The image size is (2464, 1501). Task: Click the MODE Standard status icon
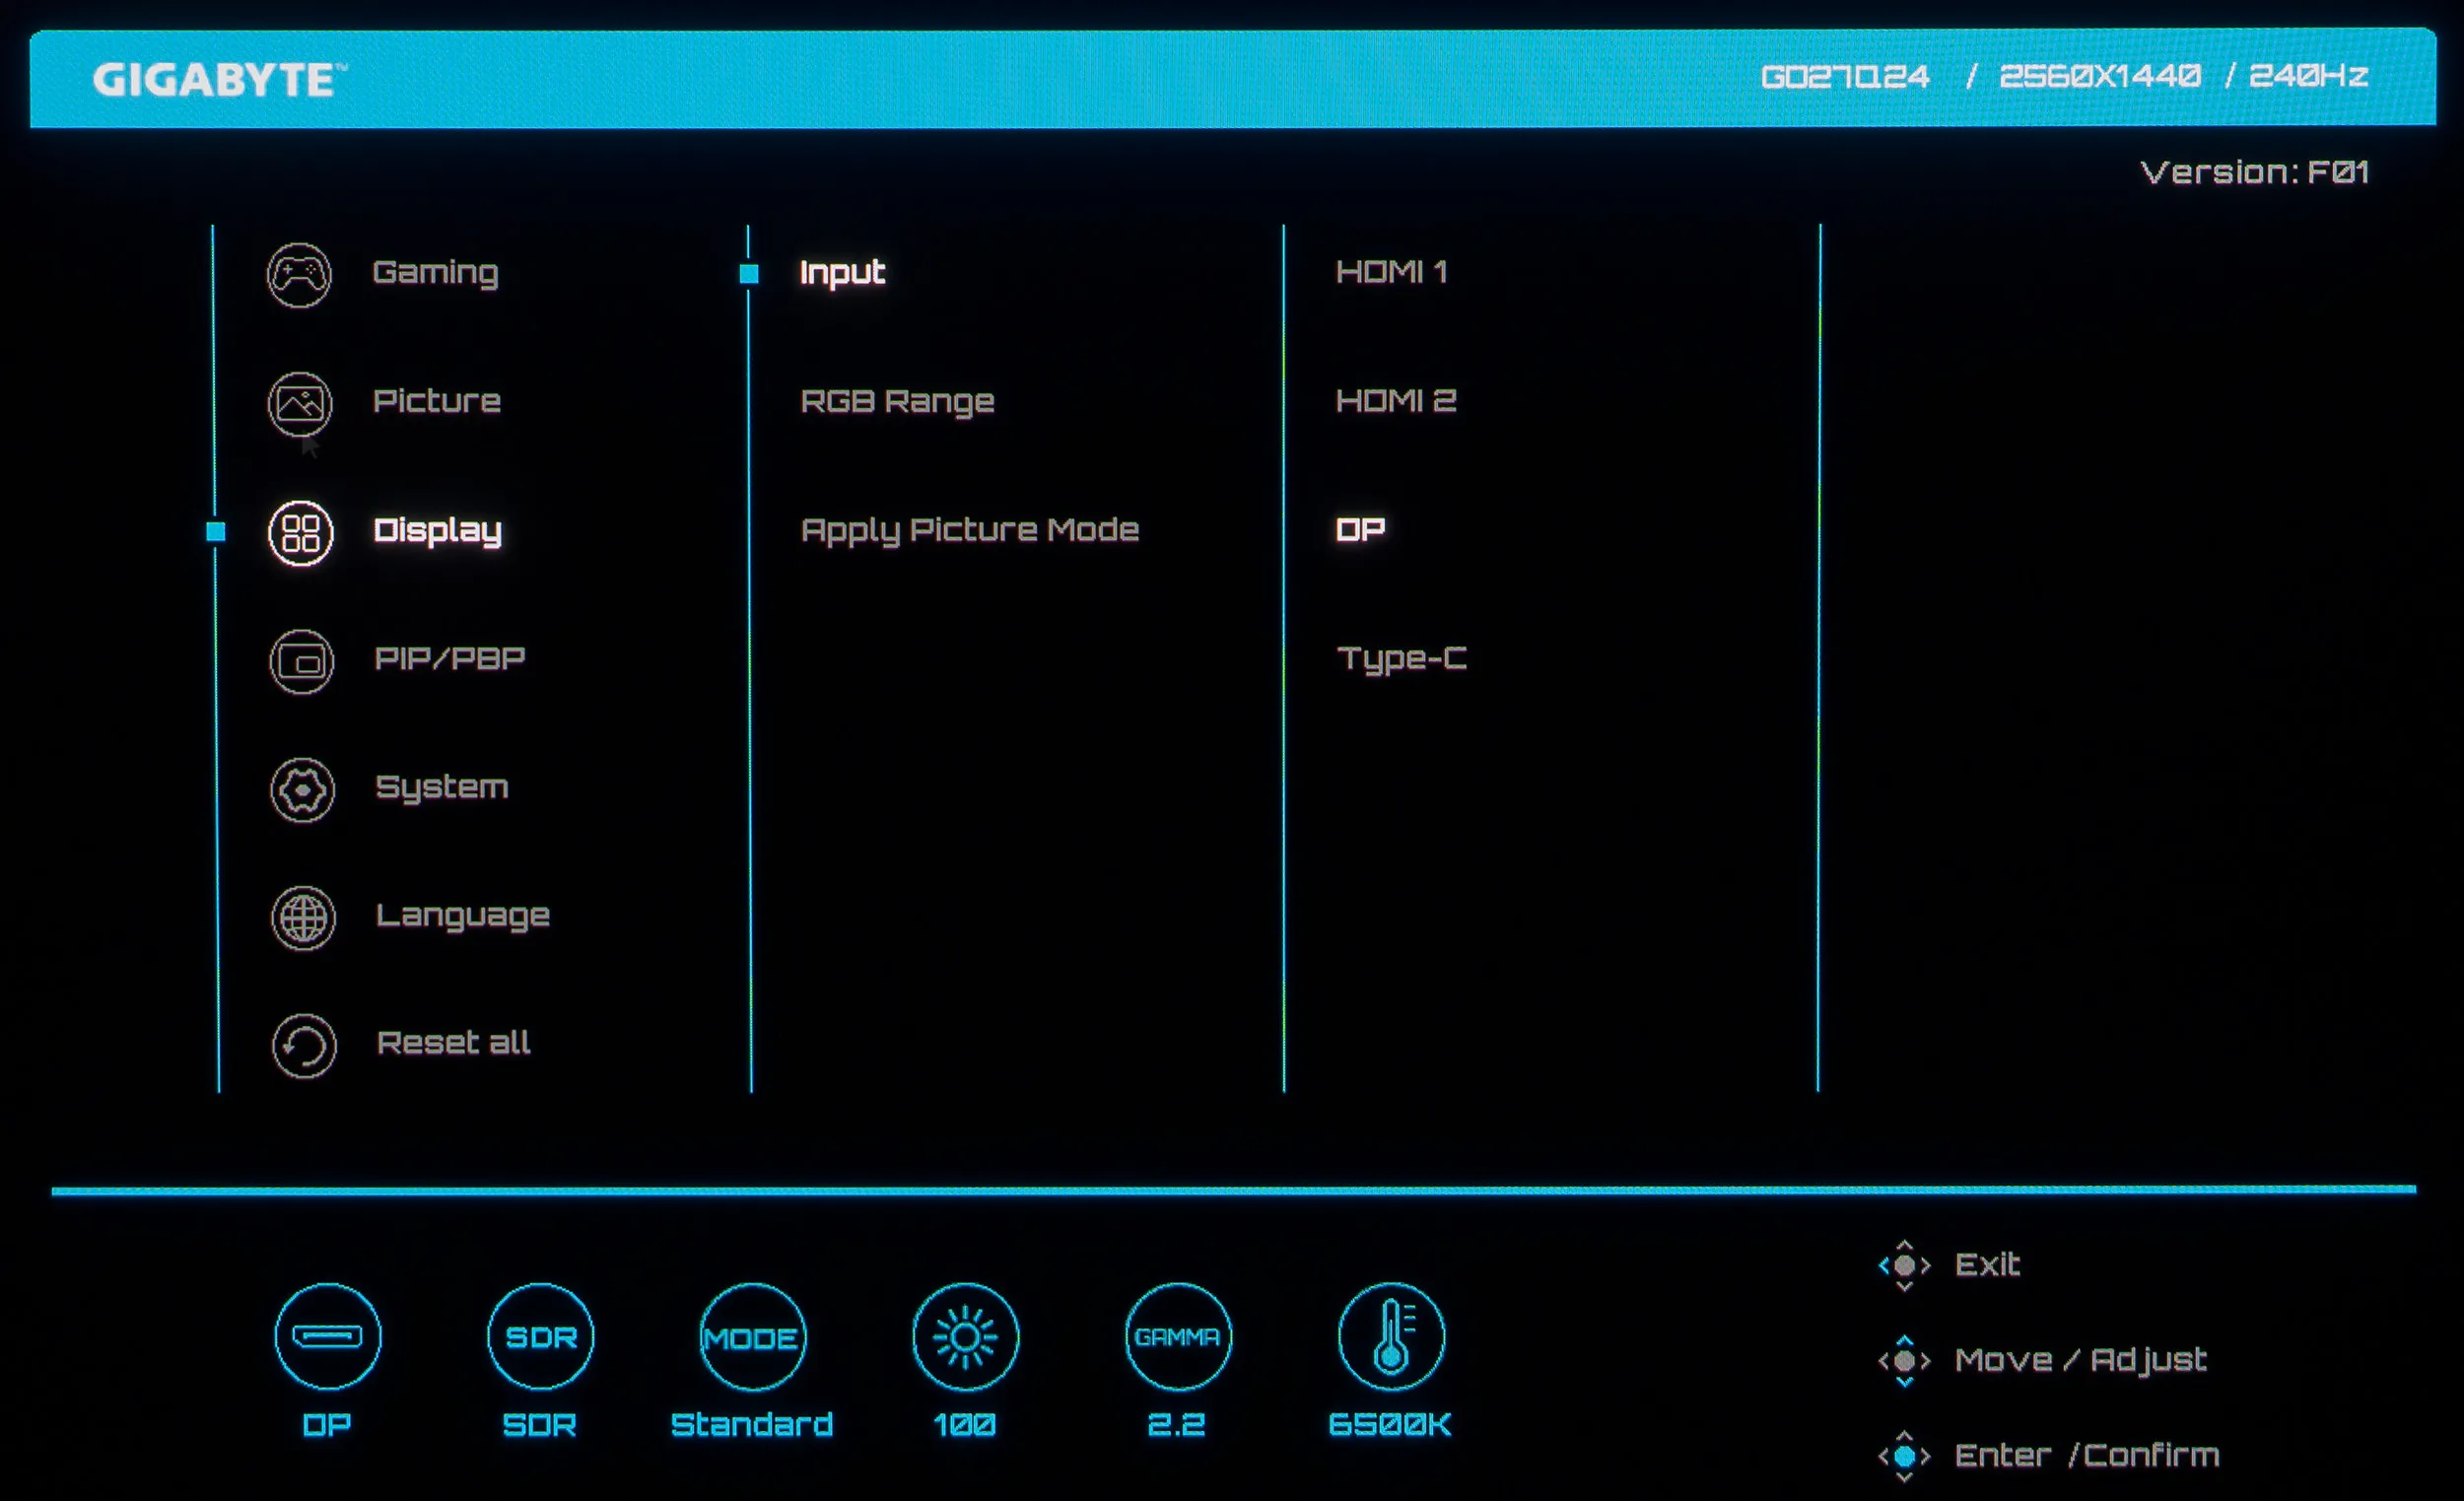[x=752, y=1336]
